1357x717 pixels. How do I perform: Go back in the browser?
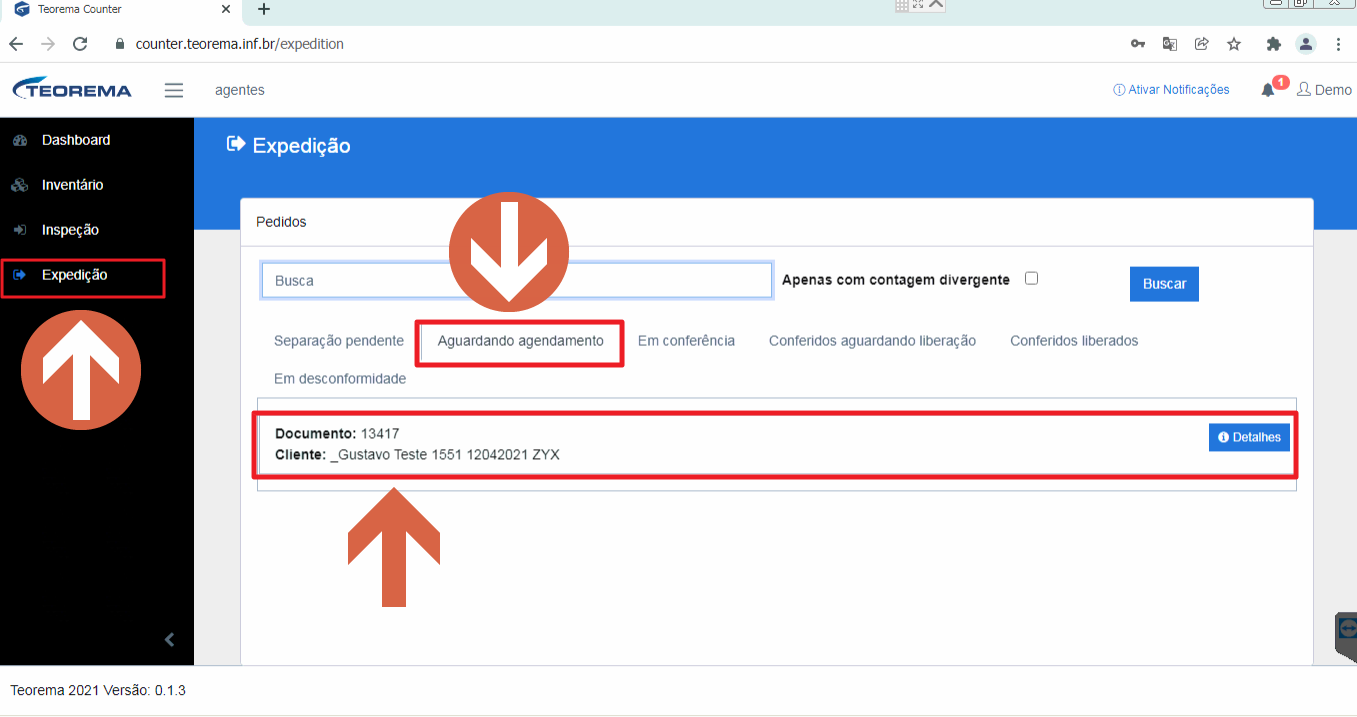point(16,44)
